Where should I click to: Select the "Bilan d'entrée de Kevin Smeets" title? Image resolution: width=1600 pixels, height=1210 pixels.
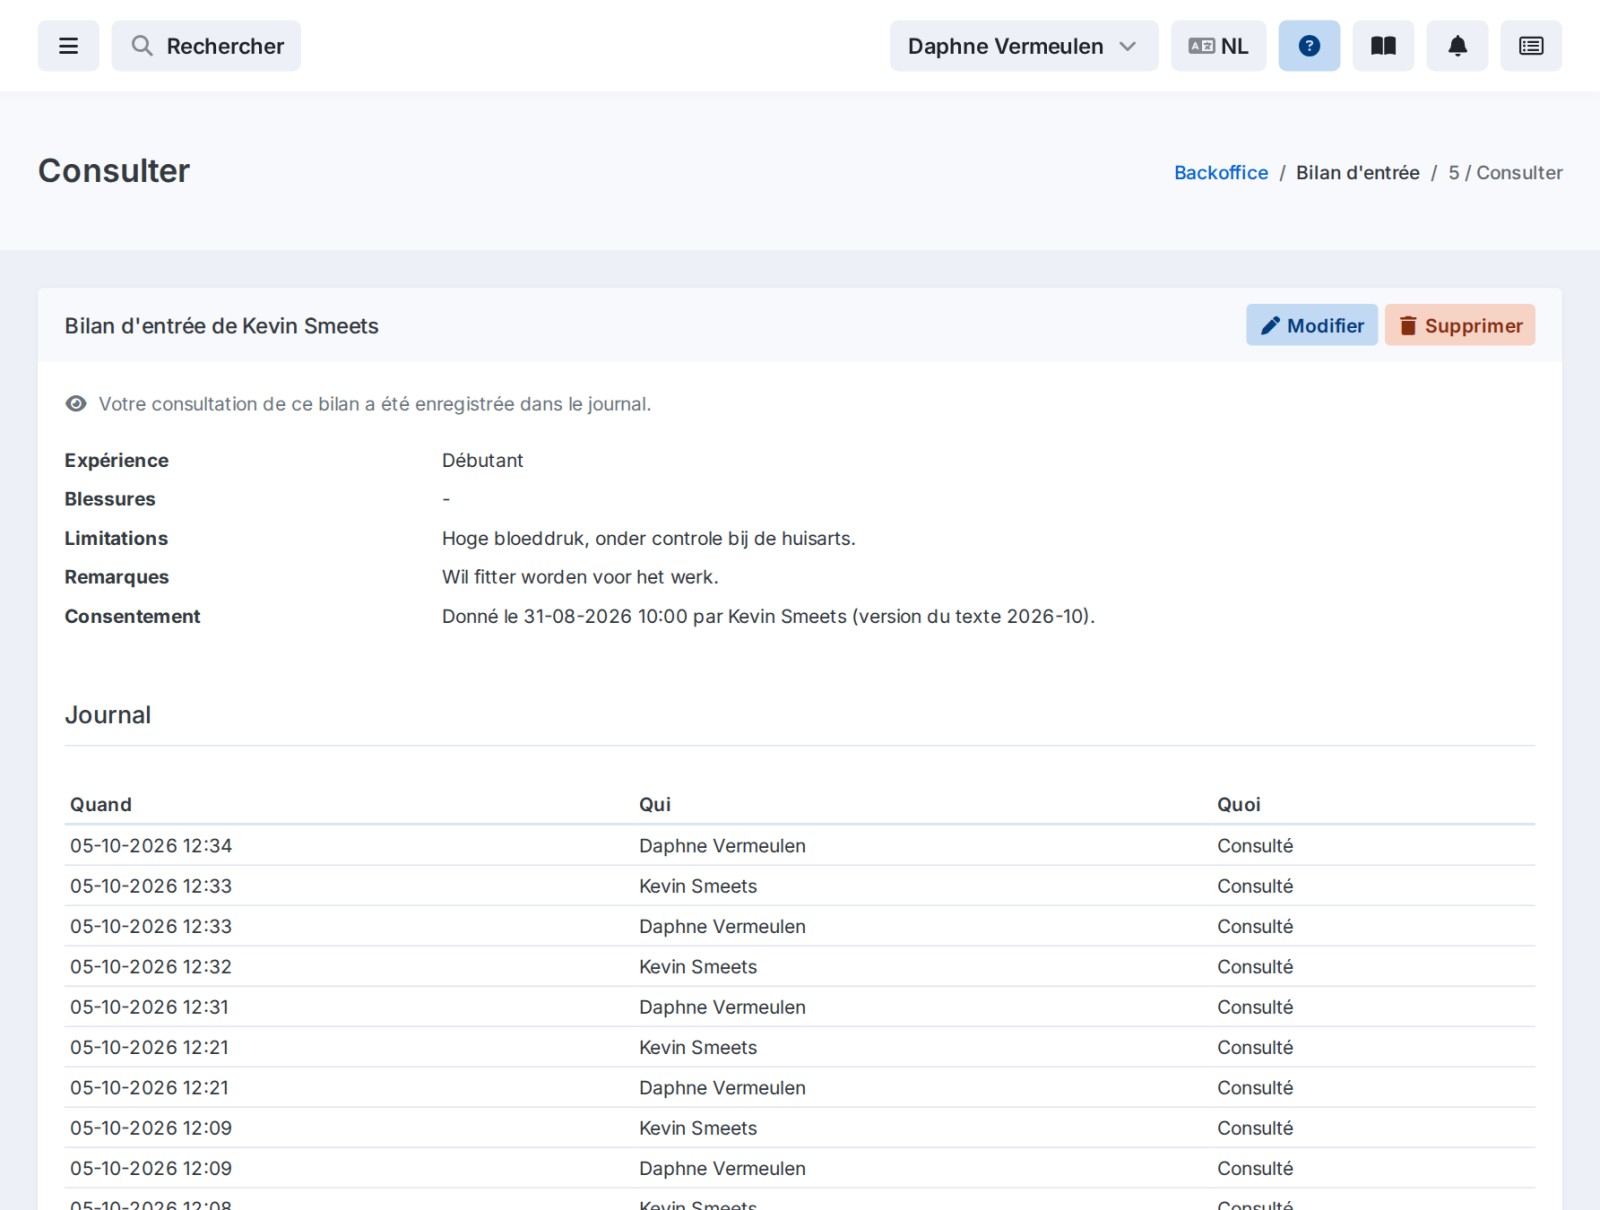222,326
